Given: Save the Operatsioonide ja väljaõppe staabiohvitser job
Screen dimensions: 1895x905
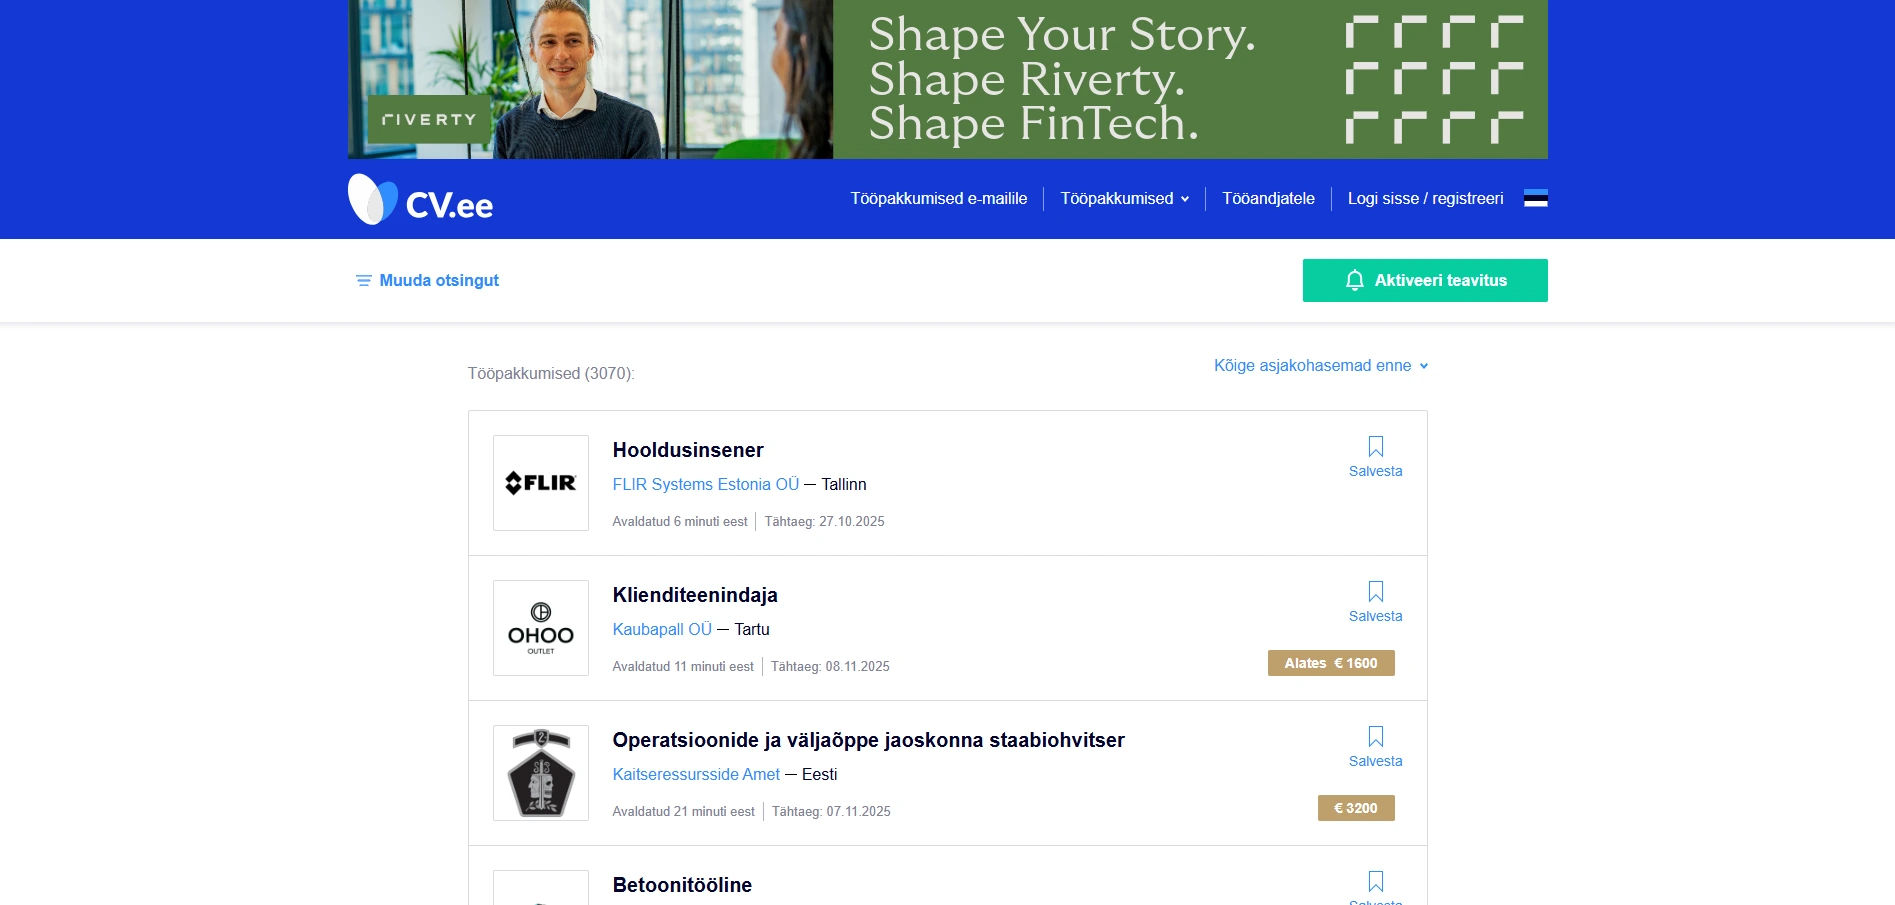Looking at the screenshot, I should [x=1375, y=747].
